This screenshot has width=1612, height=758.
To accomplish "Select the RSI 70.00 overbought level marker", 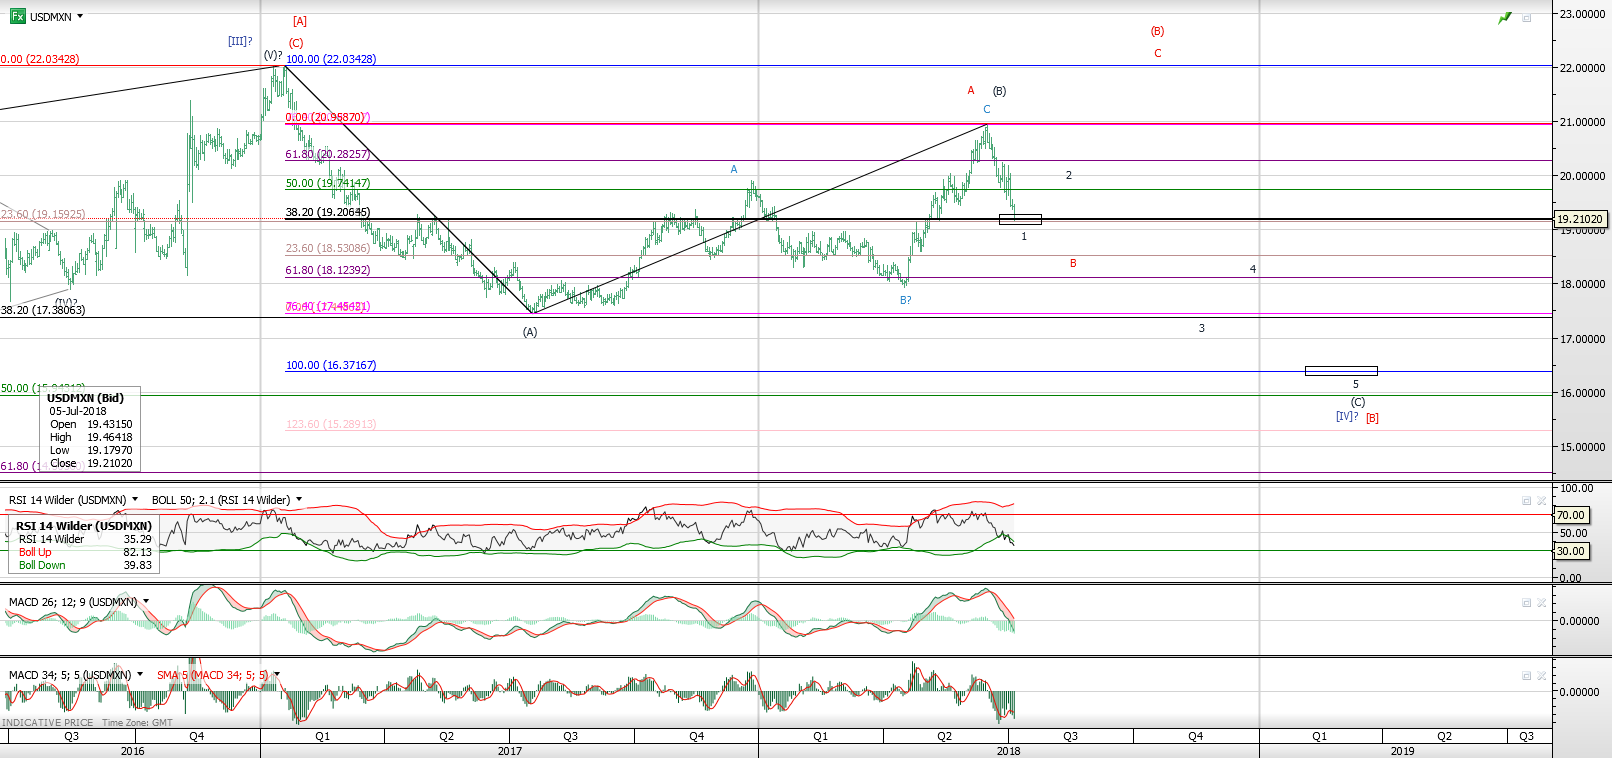I will (x=1570, y=515).
